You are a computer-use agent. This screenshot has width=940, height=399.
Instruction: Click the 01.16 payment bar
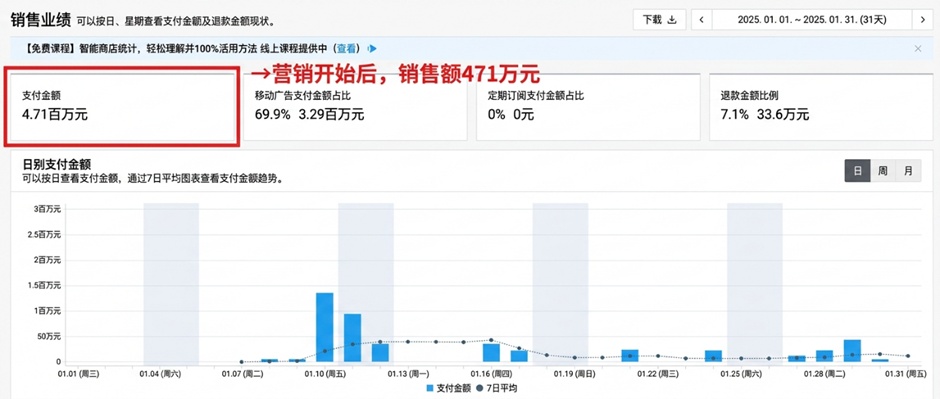click(491, 353)
